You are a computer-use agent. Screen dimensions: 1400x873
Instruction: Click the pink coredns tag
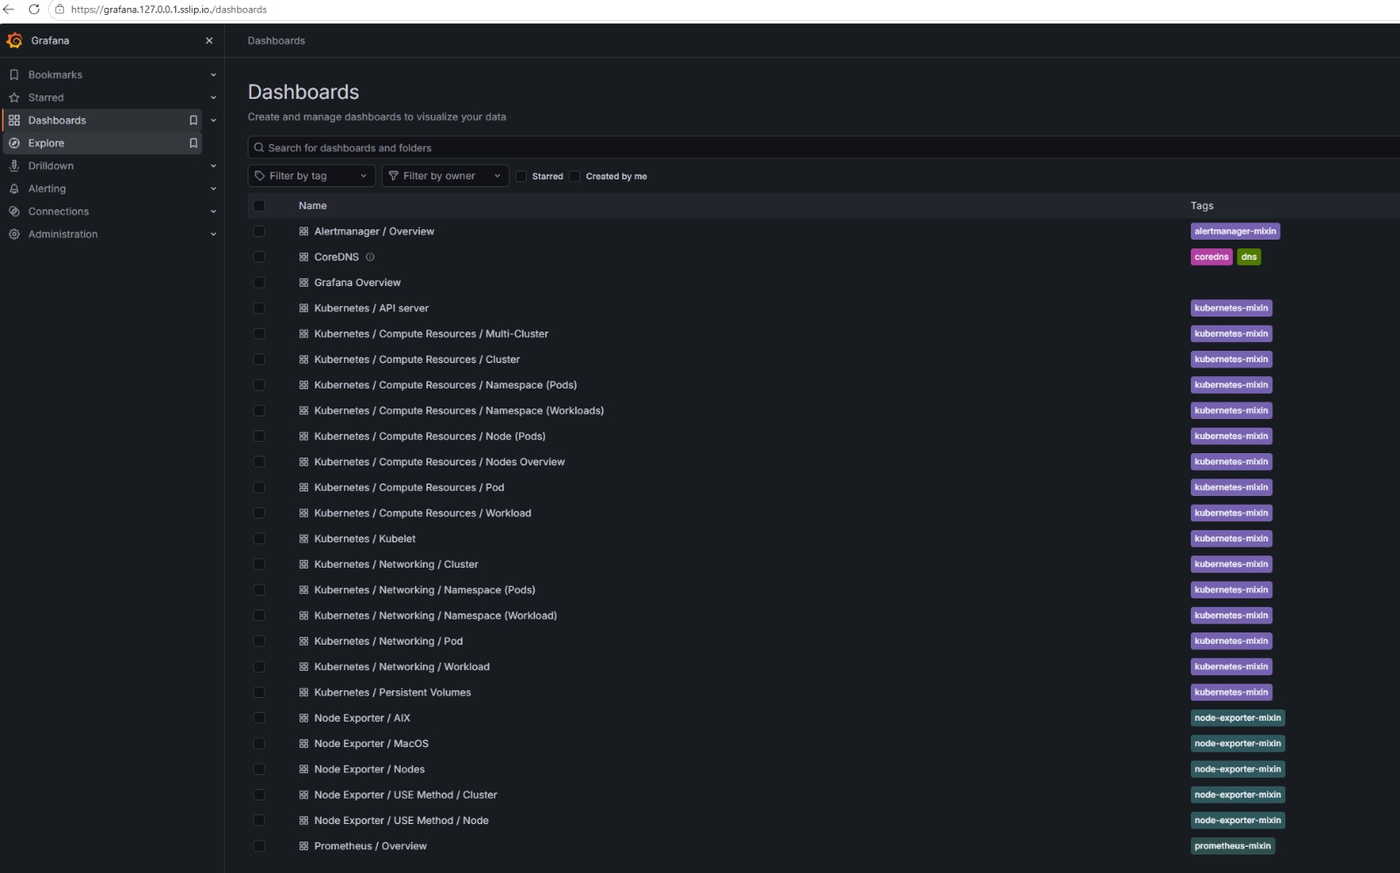coord(1211,257)
